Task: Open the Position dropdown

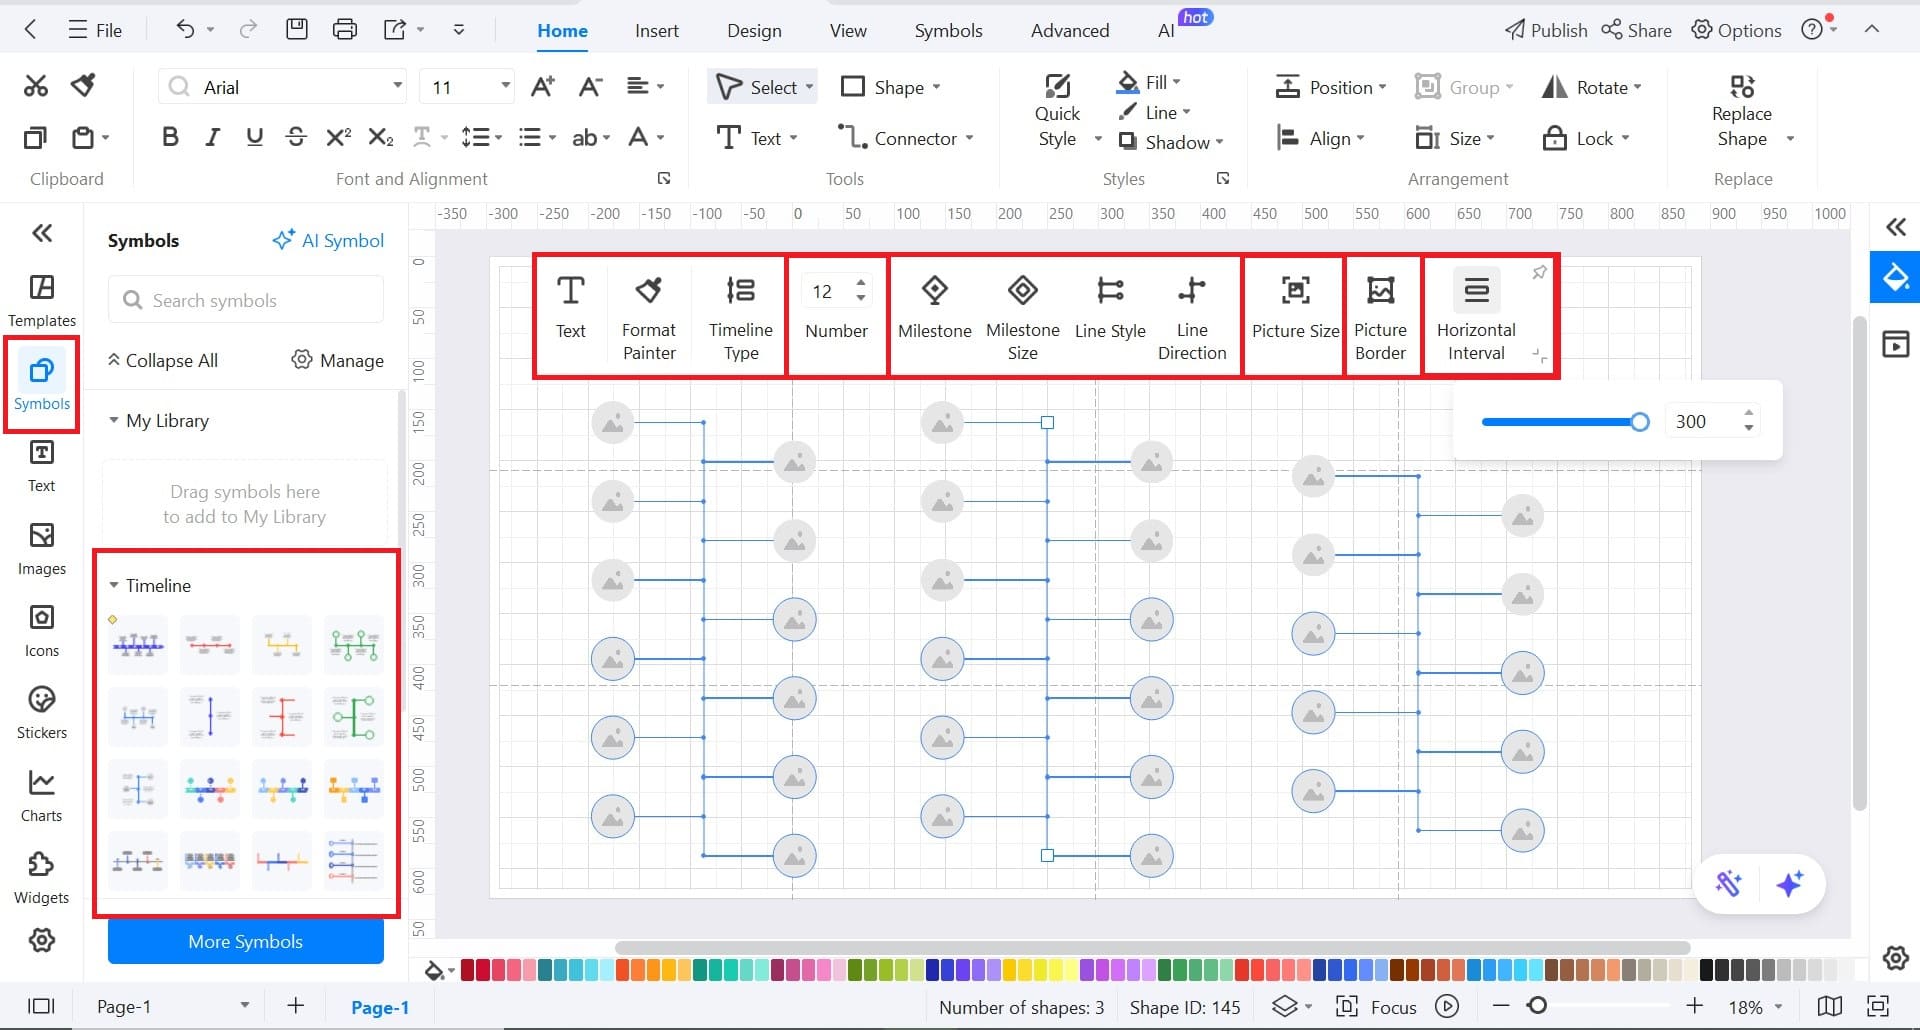Action: pyautogui.click(x=1382, y=87)
